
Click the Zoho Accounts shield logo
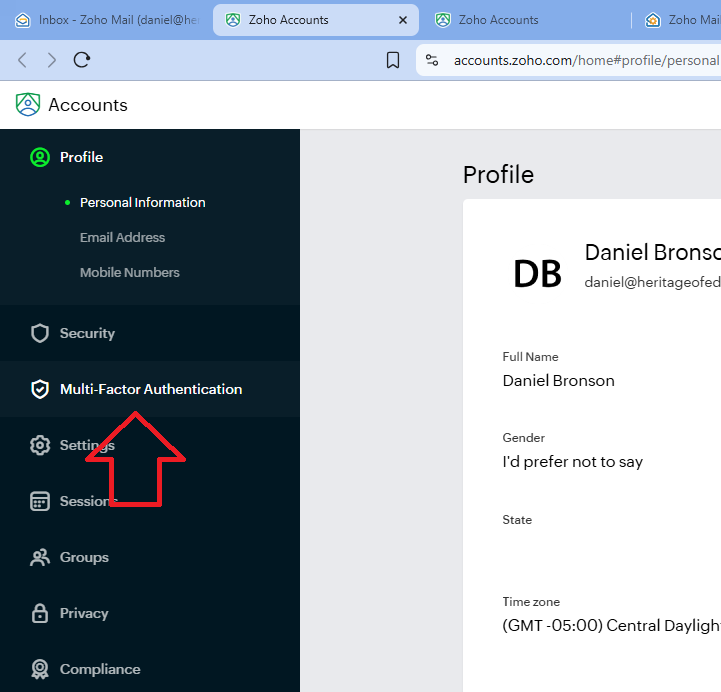point(28,104)
